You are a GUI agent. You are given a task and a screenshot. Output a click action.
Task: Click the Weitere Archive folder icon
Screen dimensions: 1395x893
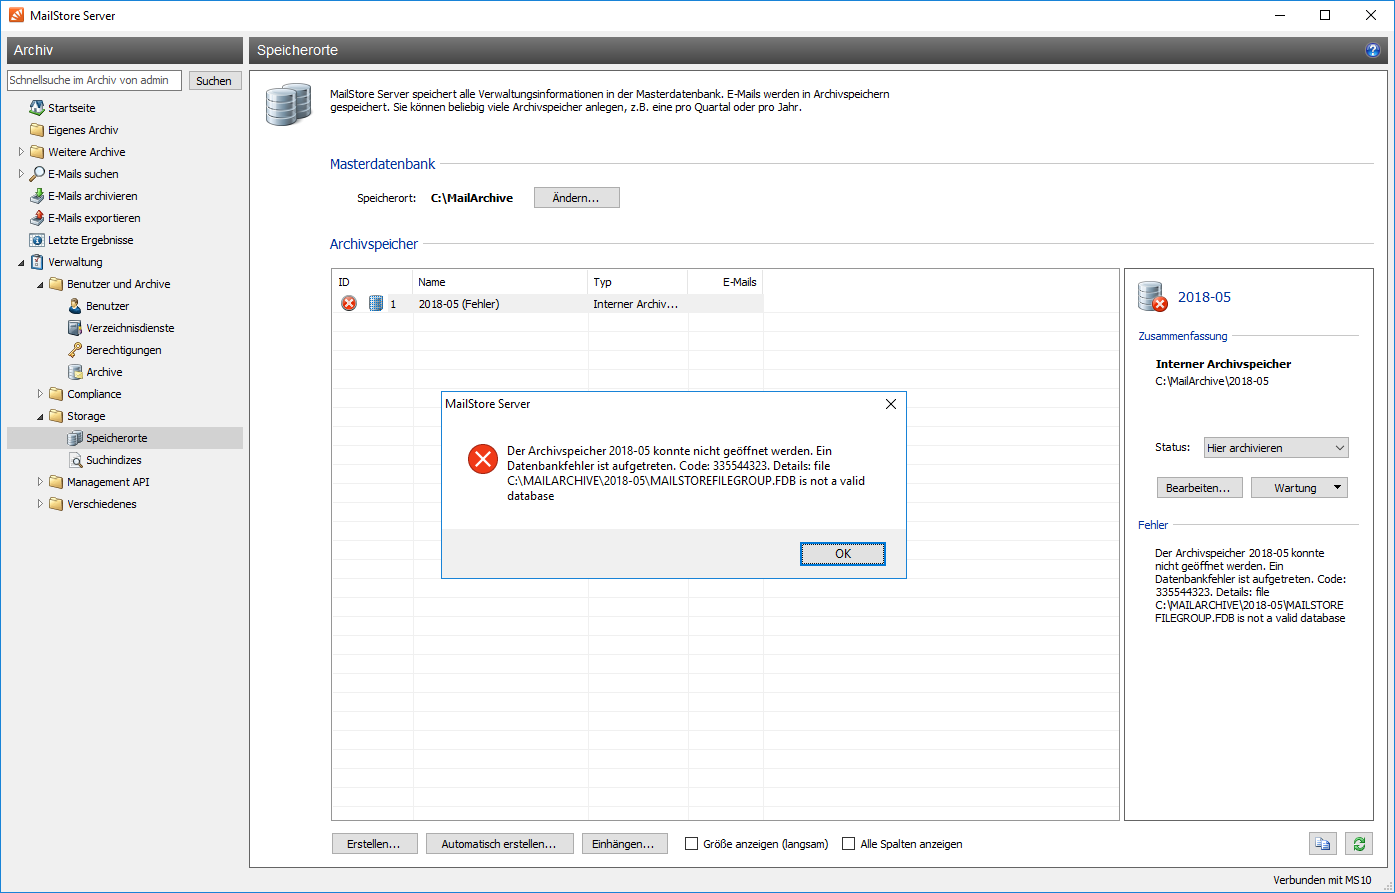pyautogui.click(x=37, y=152)
